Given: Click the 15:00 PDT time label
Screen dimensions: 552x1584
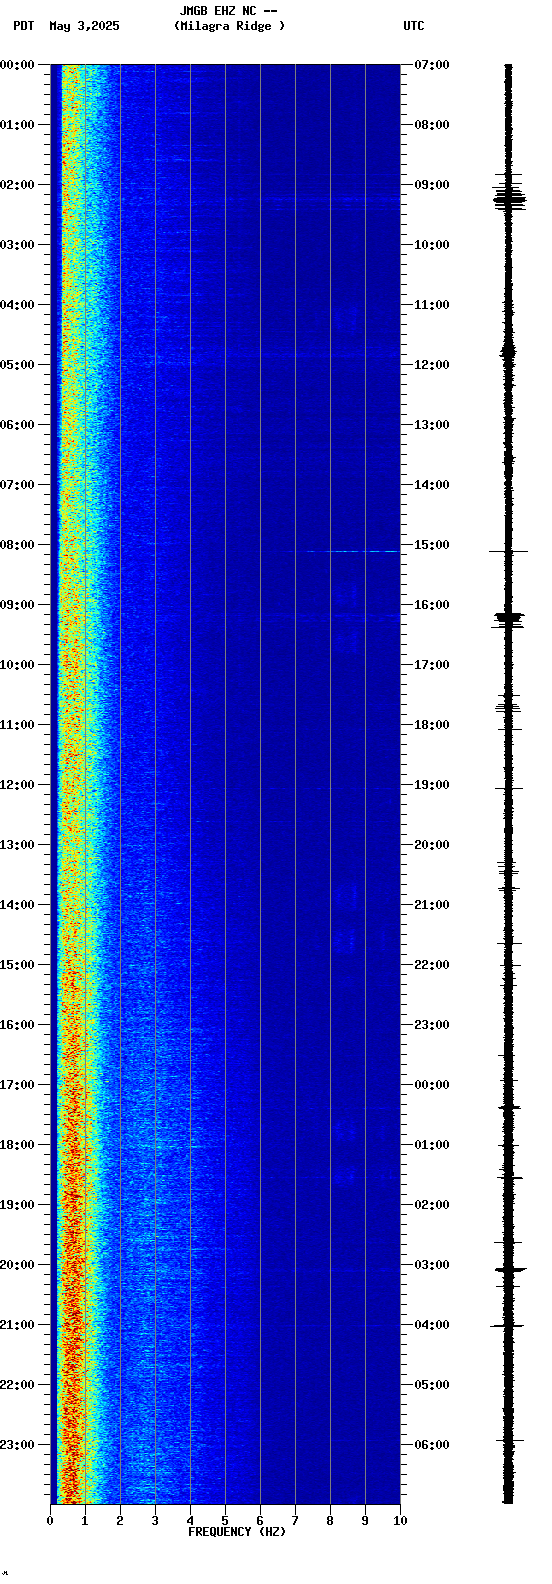Looking at the screenshot, I should (x=18, y=965).
